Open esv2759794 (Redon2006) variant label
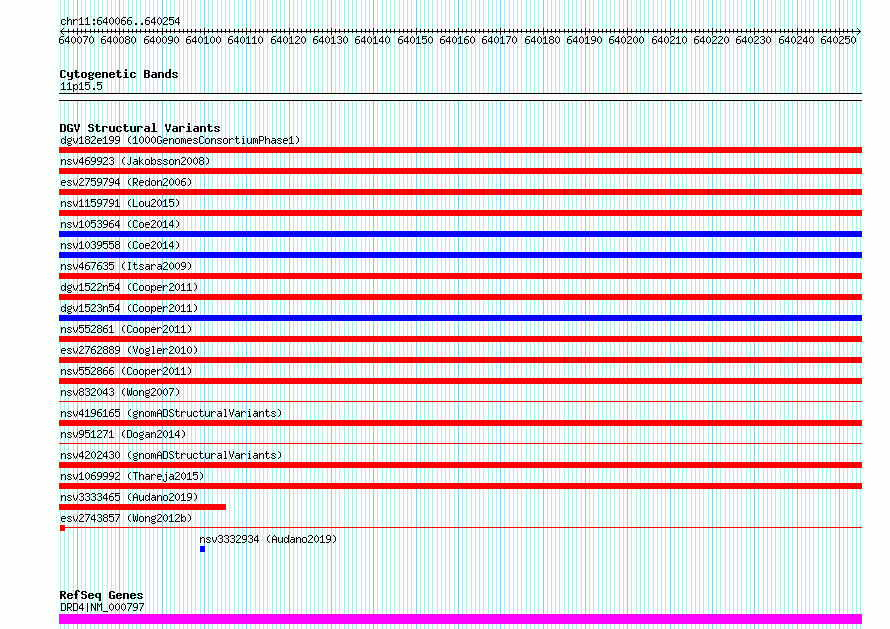Viewport: 890px width, 629px height. coord(126,182)
